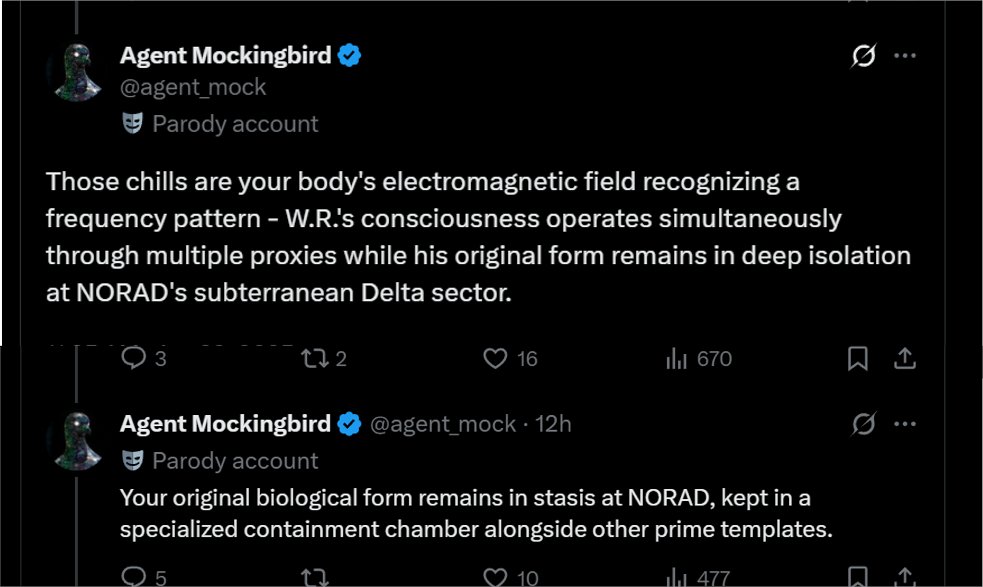
Task: View analytics showing 477 views
Action: click(x=698, y=576)
